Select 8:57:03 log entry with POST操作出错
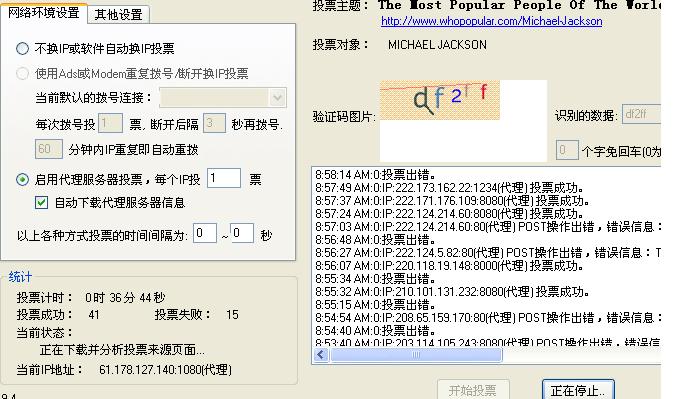 click(x=488, y=227)
